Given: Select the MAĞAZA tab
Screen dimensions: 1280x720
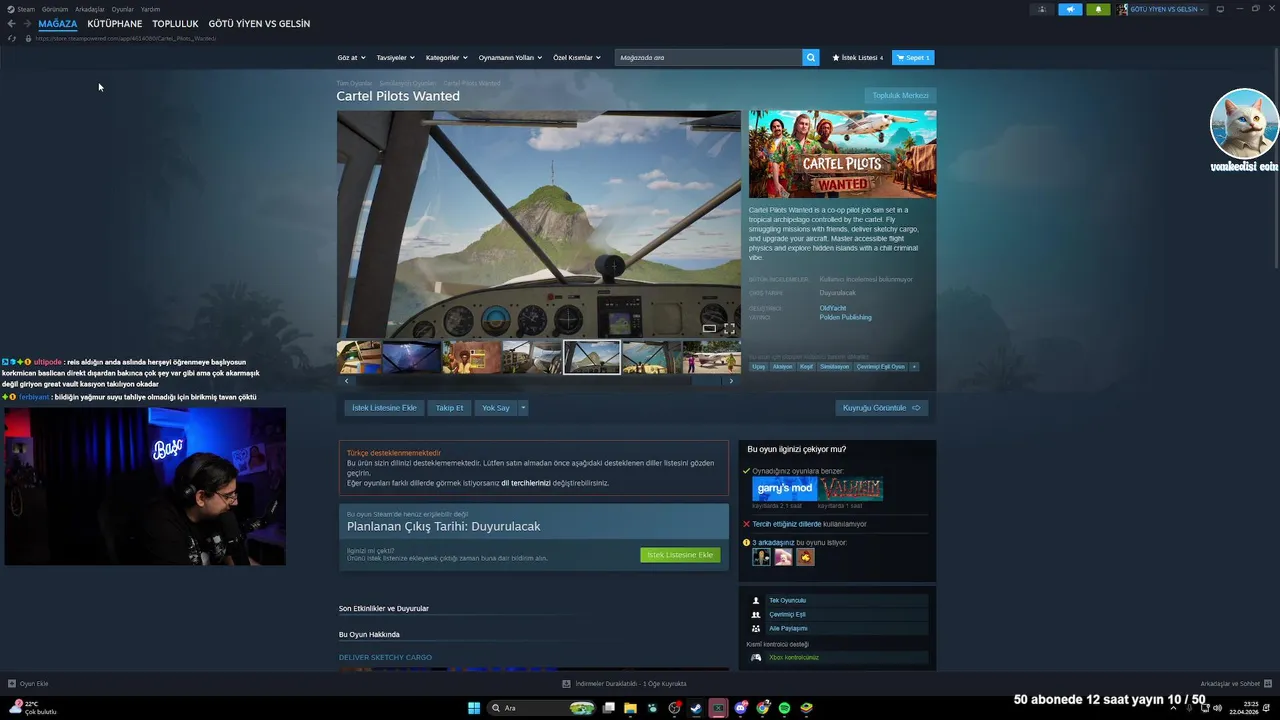Looking at the screenshot, I should pyautogui.click(x=58, y=24).
